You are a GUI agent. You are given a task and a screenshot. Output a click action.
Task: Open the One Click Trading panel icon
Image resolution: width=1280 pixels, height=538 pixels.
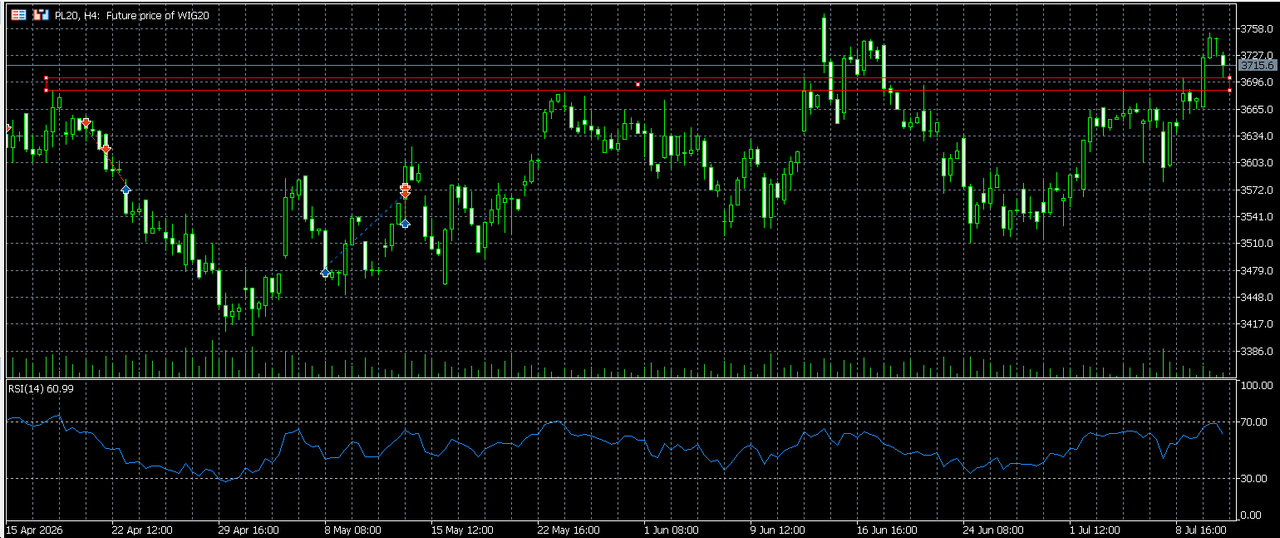(x=19, y=16)
